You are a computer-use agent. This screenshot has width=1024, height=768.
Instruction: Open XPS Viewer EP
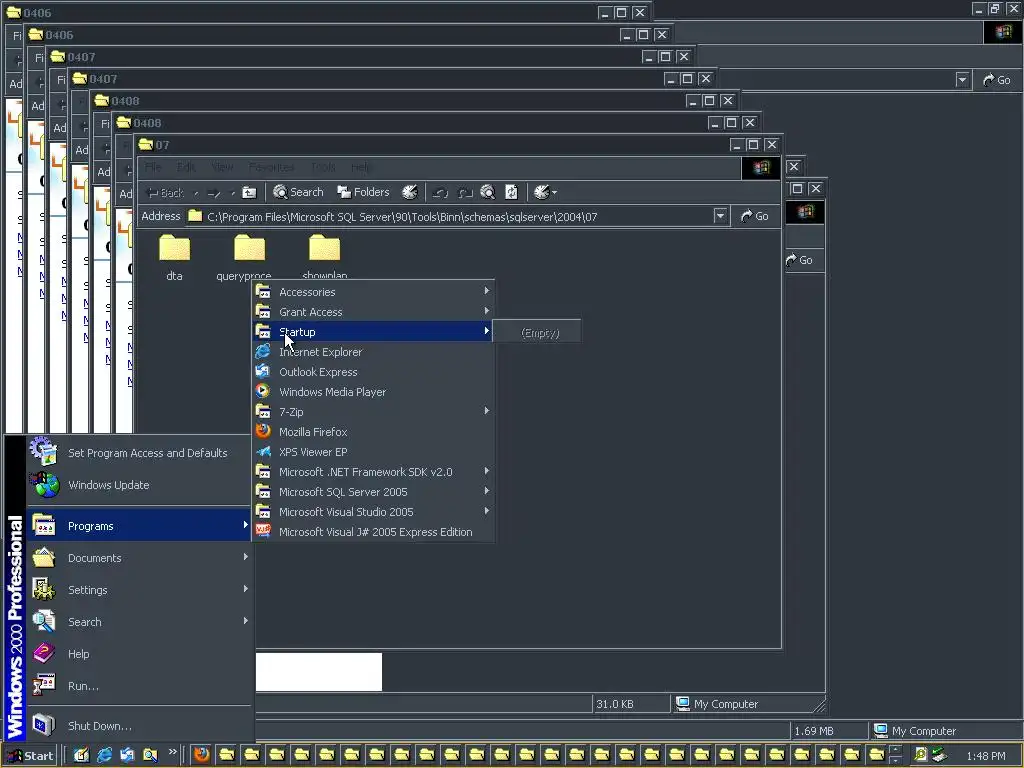tap(373, 452)
